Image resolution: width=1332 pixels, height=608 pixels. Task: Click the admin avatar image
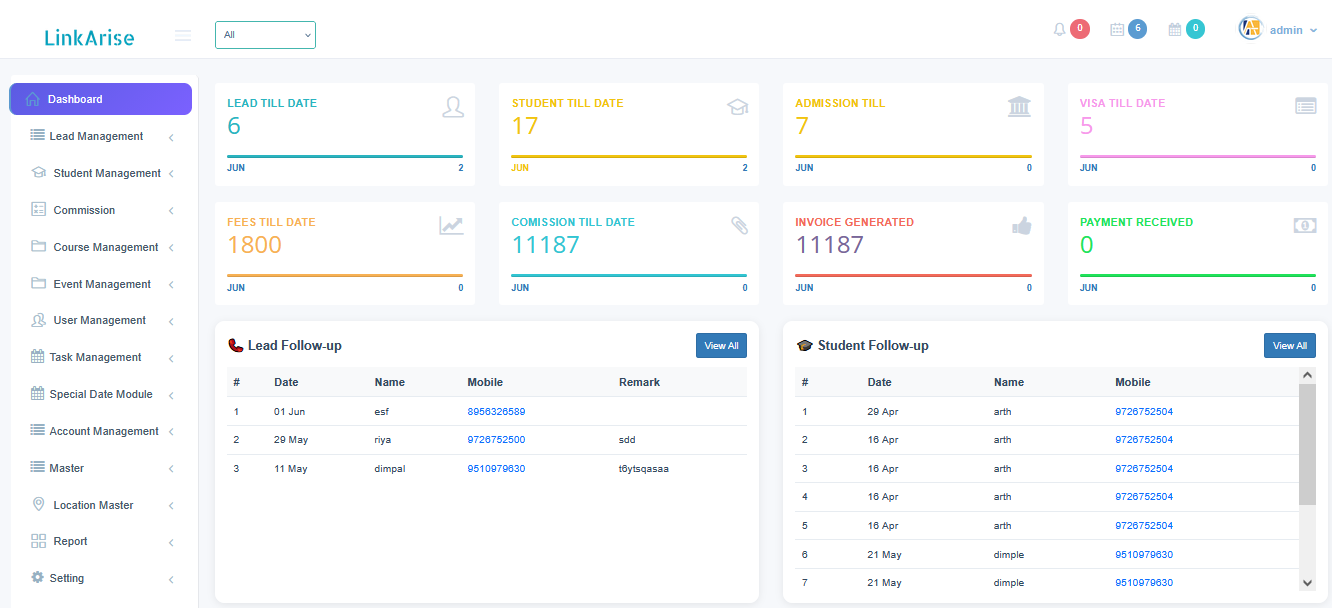tap(1251, 29)
